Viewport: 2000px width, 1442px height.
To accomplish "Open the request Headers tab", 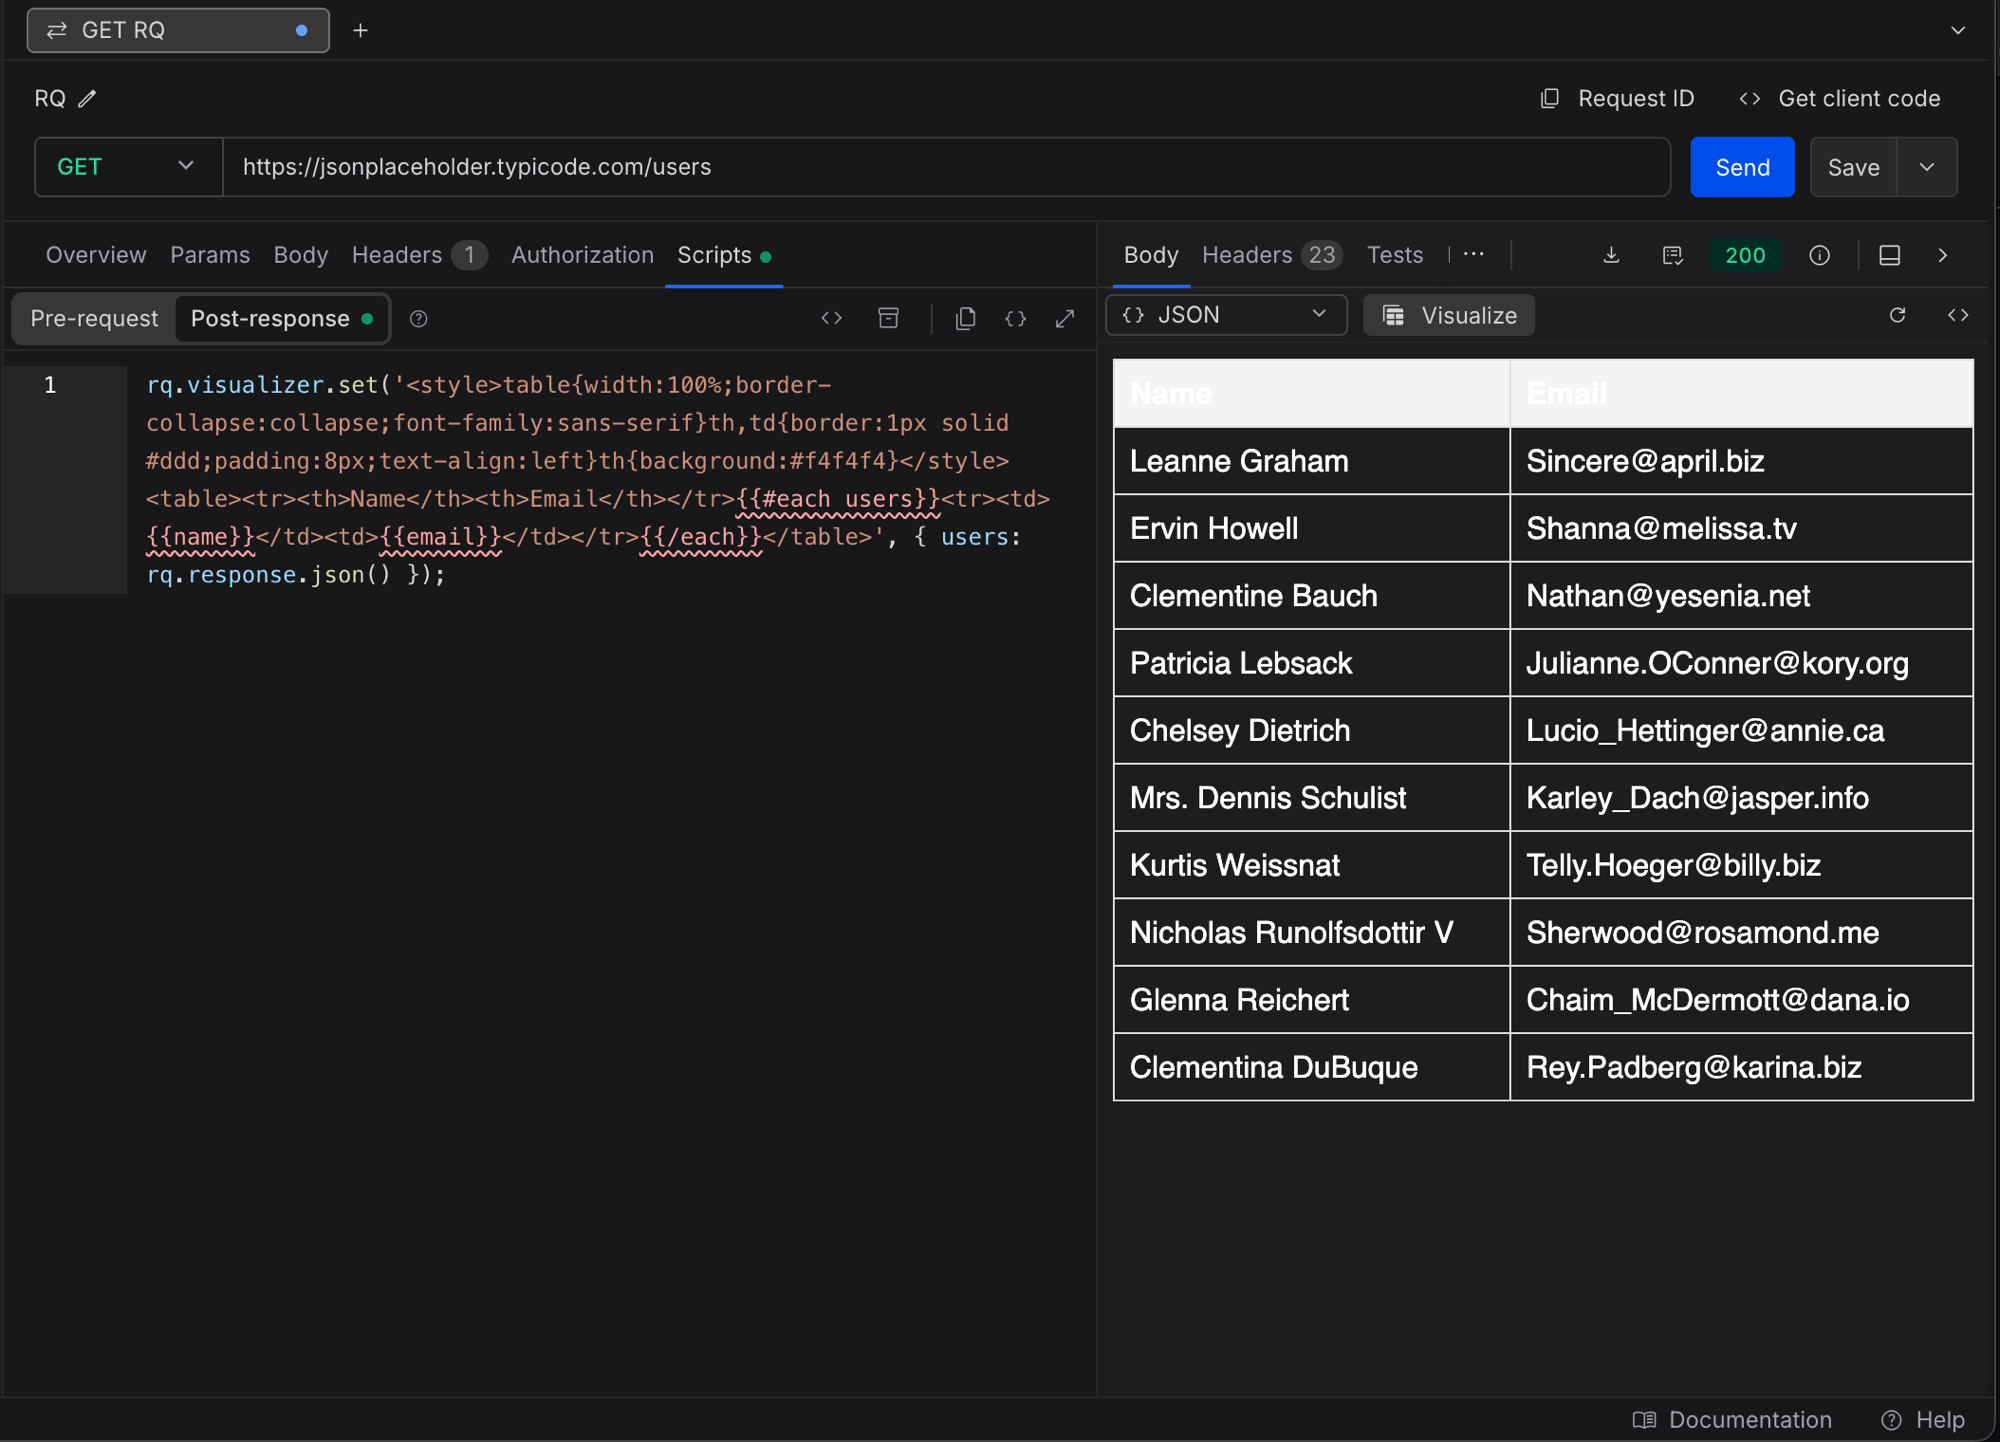I will pos(419,256).
